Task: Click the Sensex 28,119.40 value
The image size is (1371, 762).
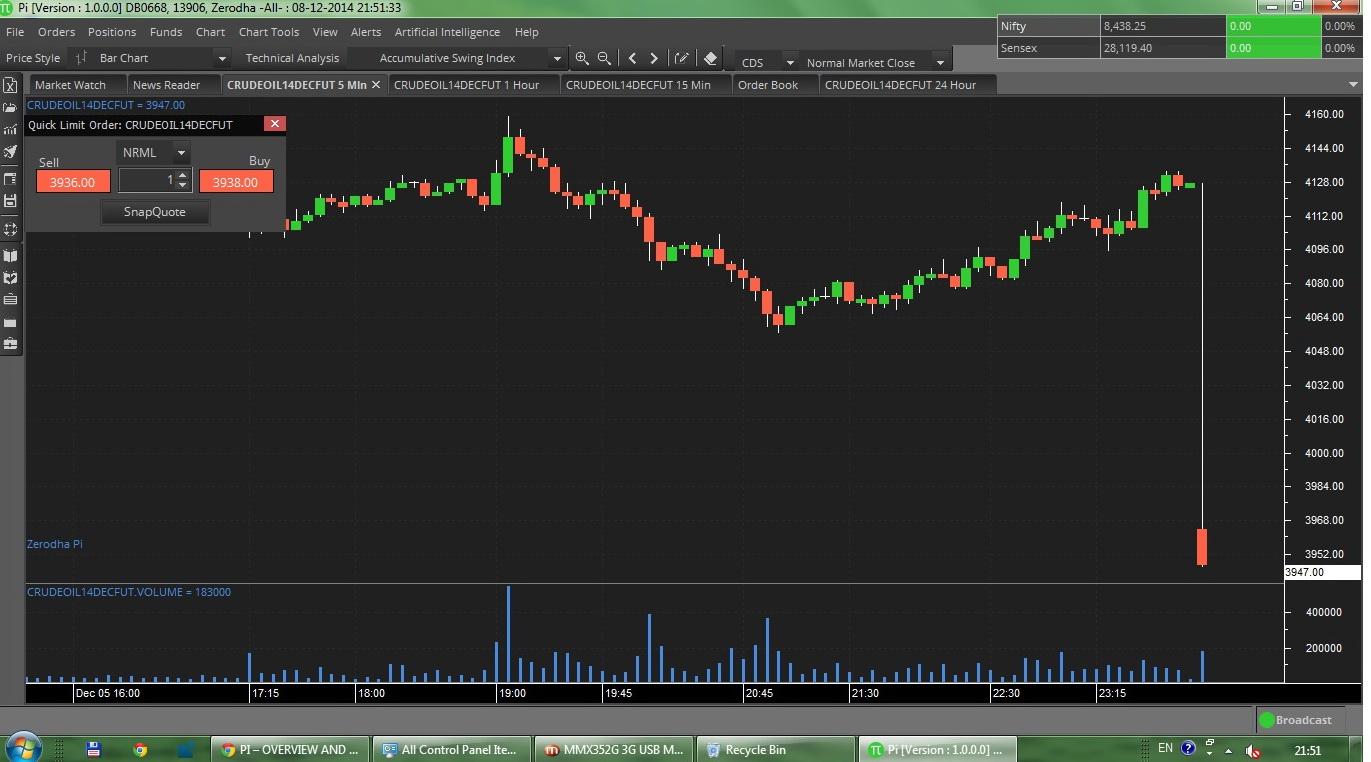Action: coord(1129,48)
